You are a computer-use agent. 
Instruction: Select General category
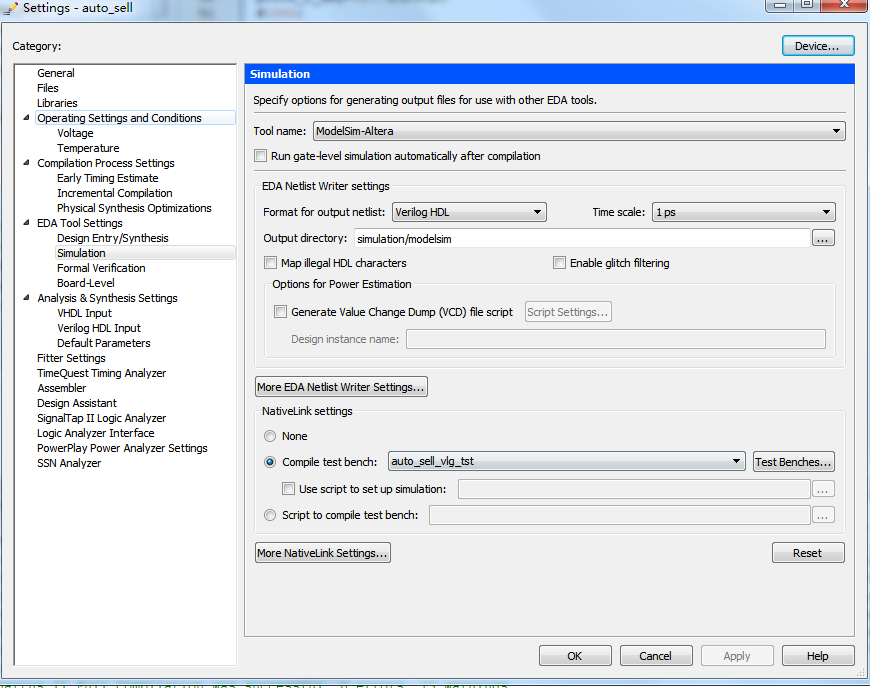(x=55, y=73)
